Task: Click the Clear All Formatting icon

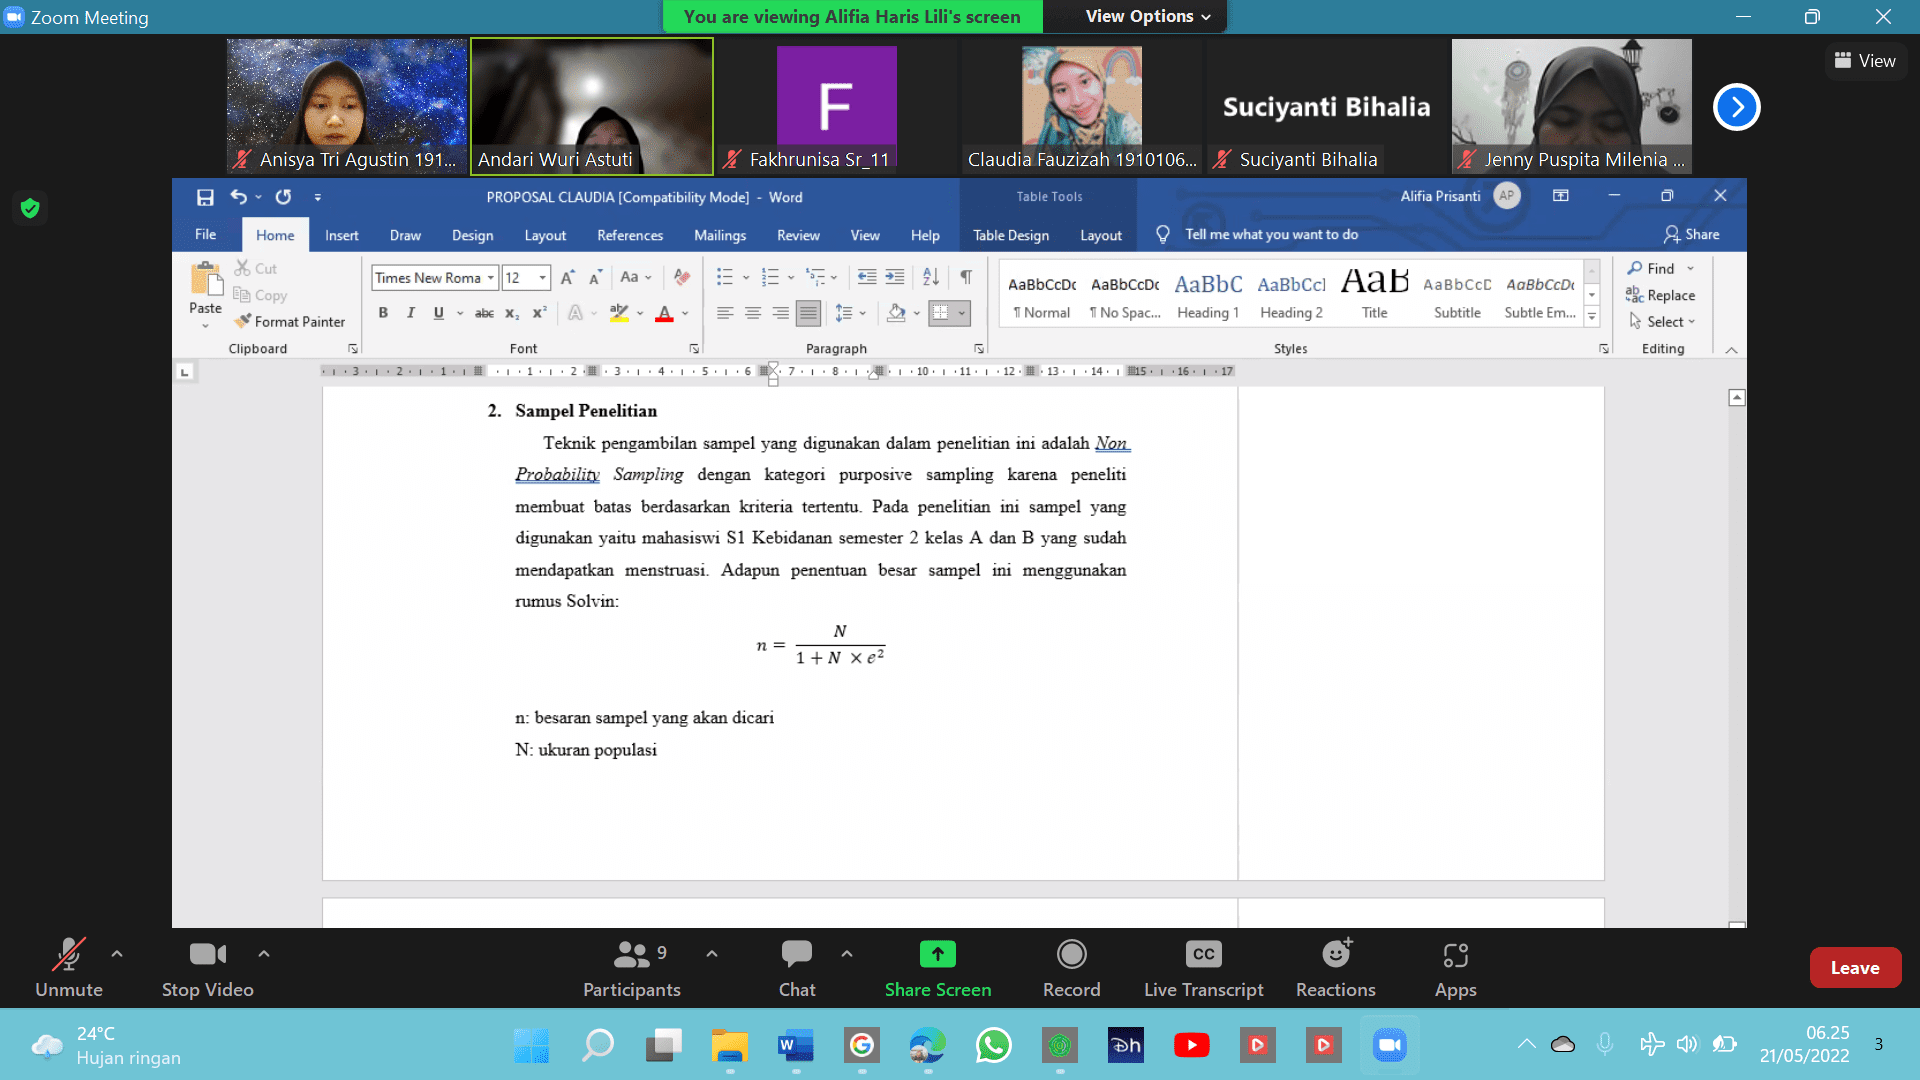Action: 682,277
